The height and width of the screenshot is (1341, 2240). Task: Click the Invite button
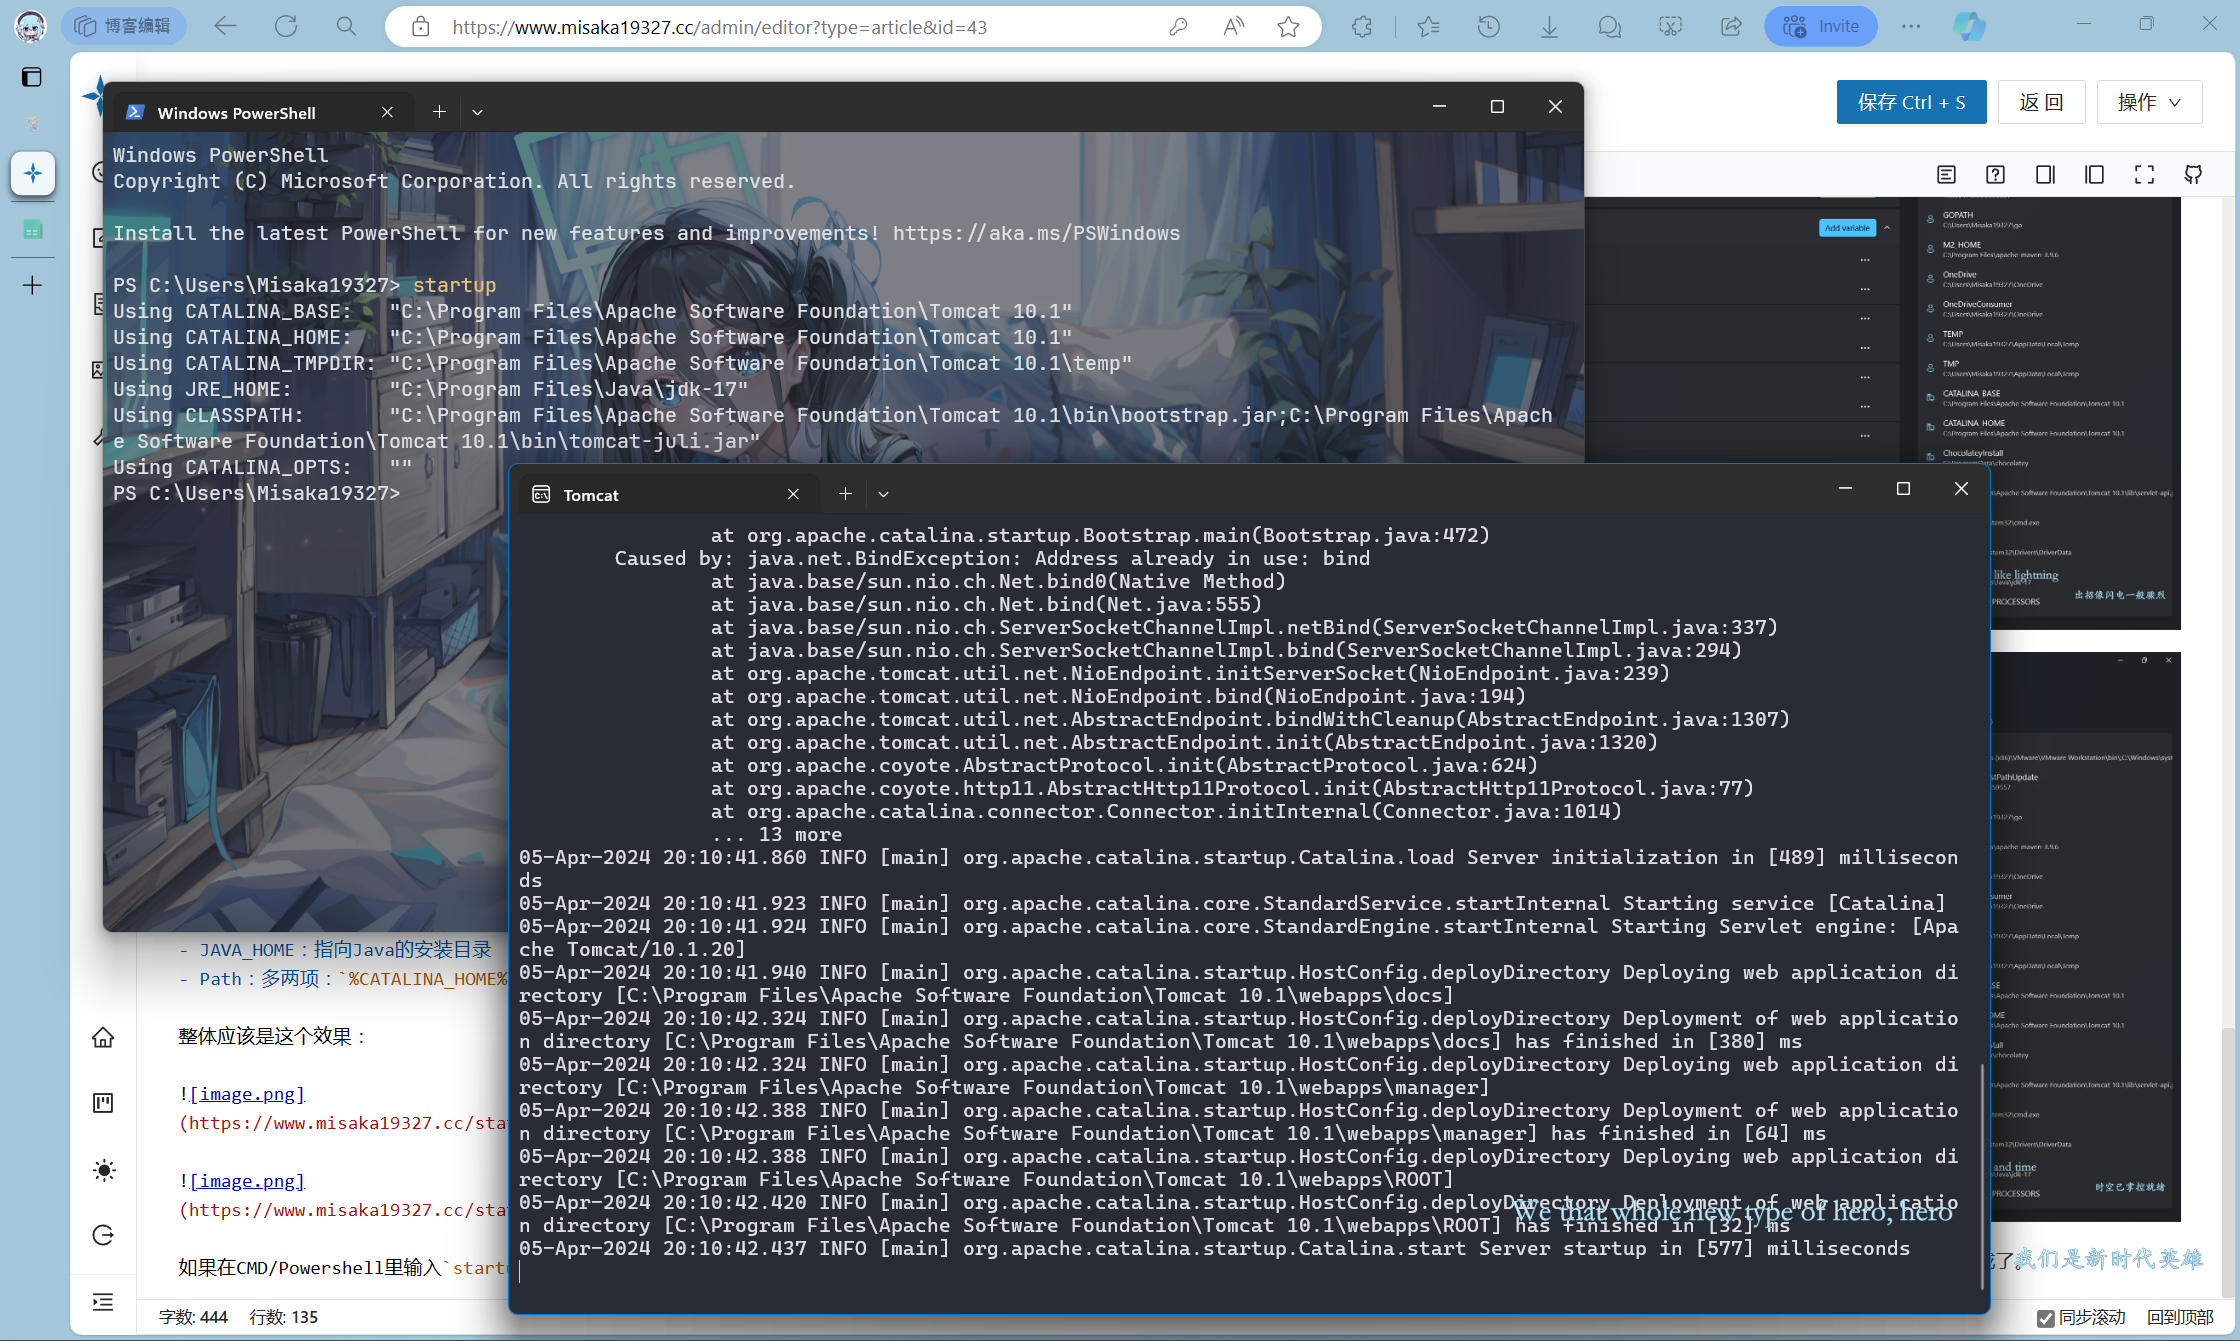(1821, 27)
